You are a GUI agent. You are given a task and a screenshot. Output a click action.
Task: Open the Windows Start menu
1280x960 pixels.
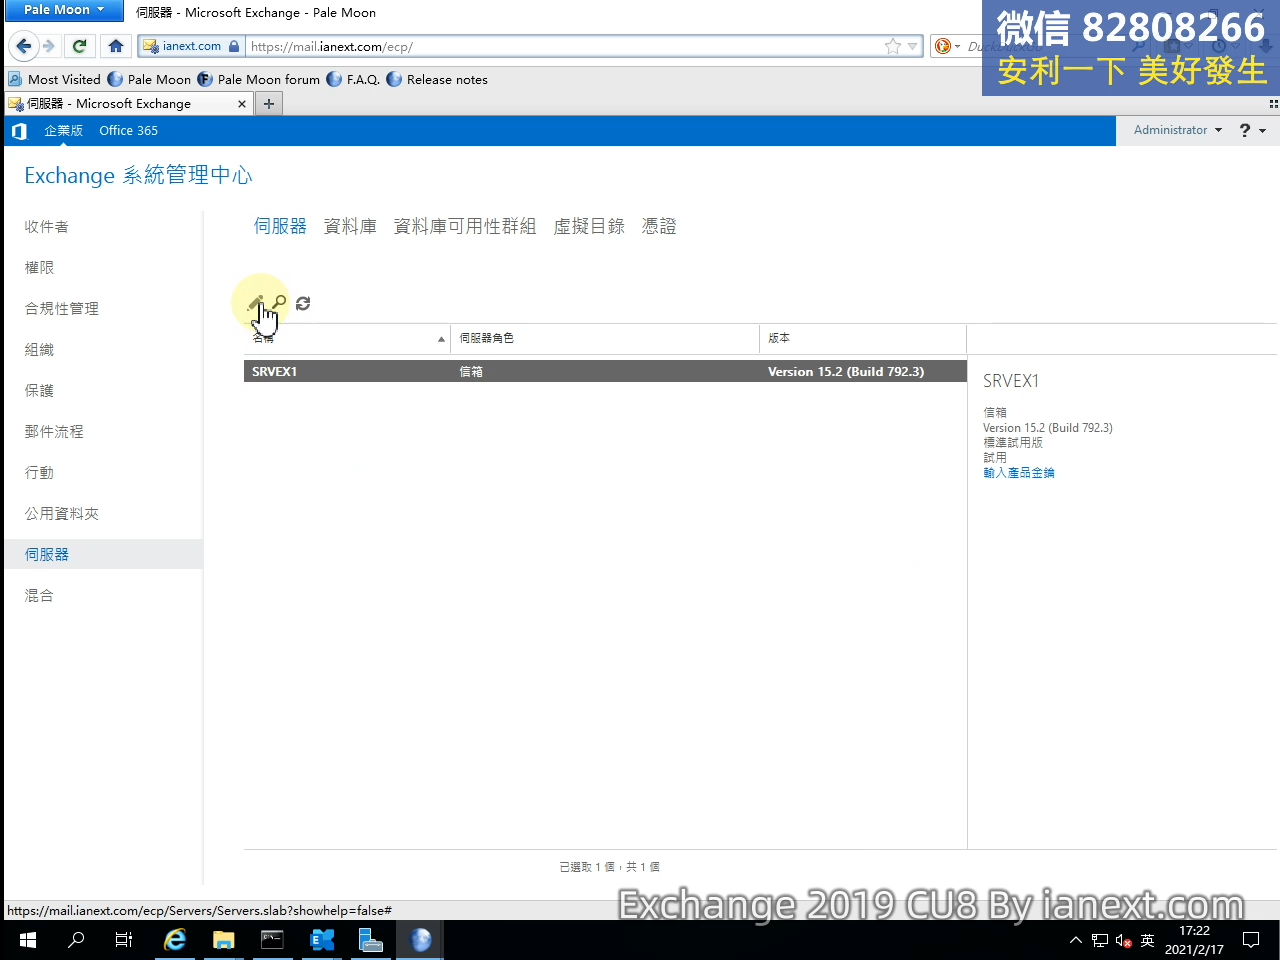(28, 940)
